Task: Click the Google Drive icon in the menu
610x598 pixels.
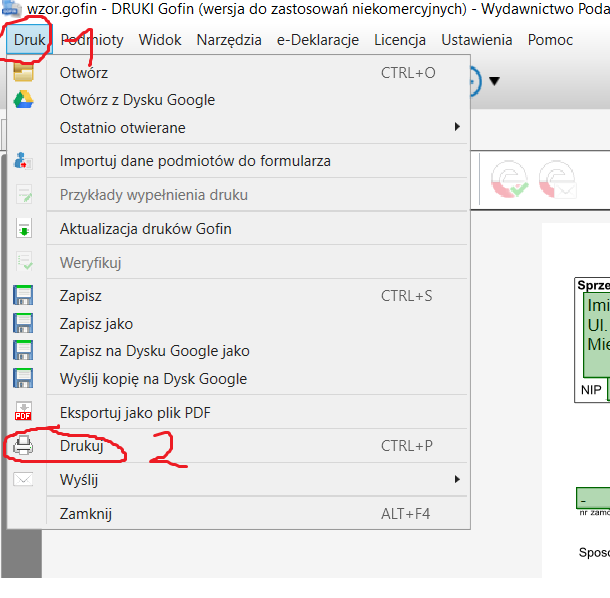Action: (x=23, y=100)
